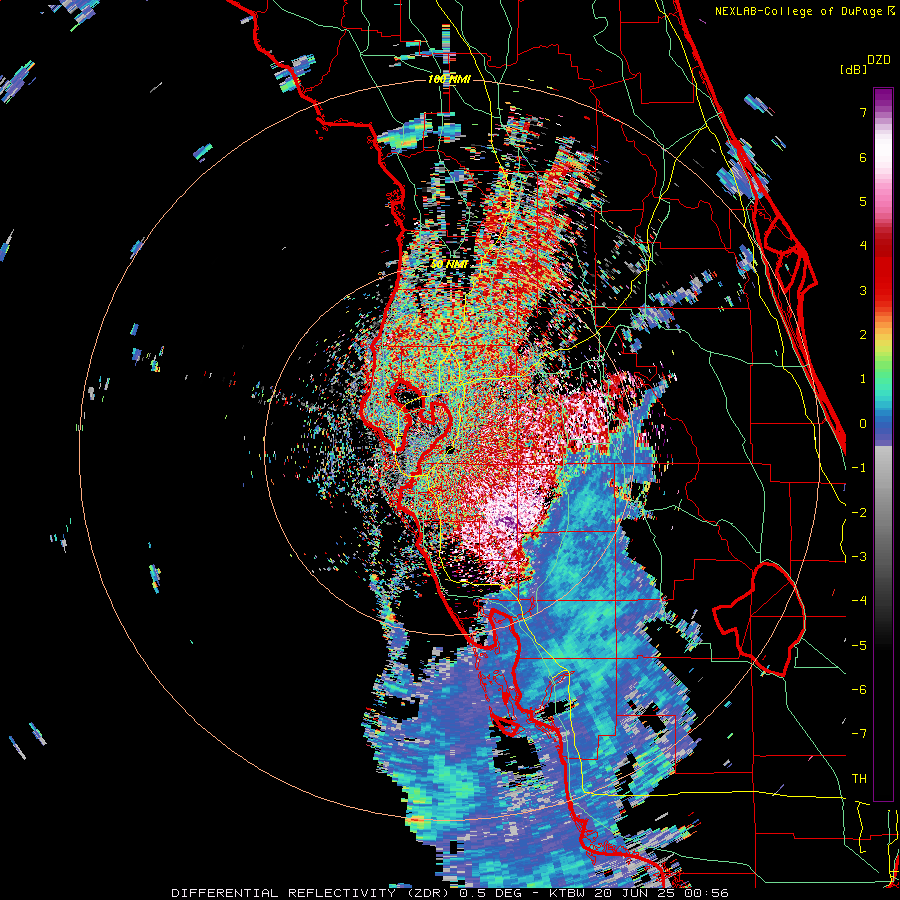Viewport: 900px width, 900px height.
Task: Click the -2 value on the color scale
Action: point(859,512)
